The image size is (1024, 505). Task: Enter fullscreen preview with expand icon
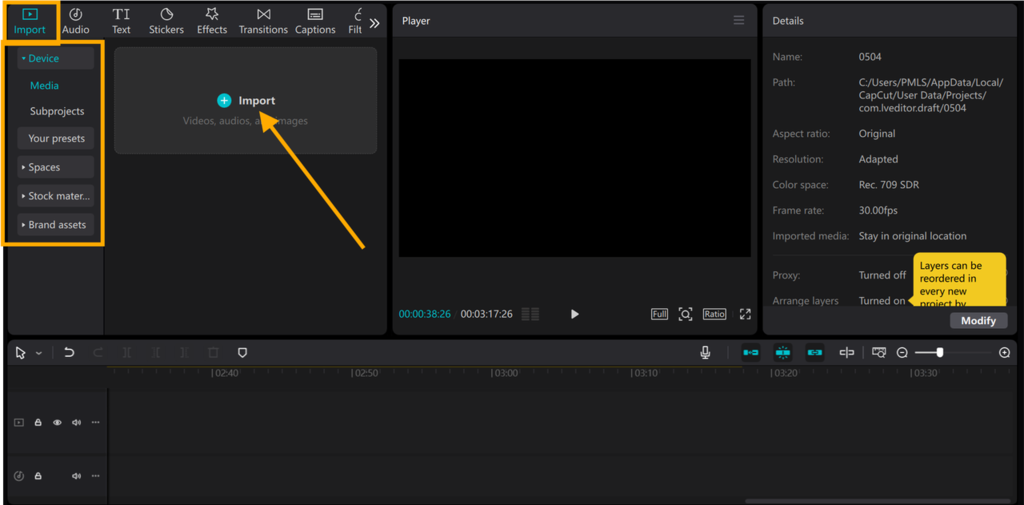745,314
